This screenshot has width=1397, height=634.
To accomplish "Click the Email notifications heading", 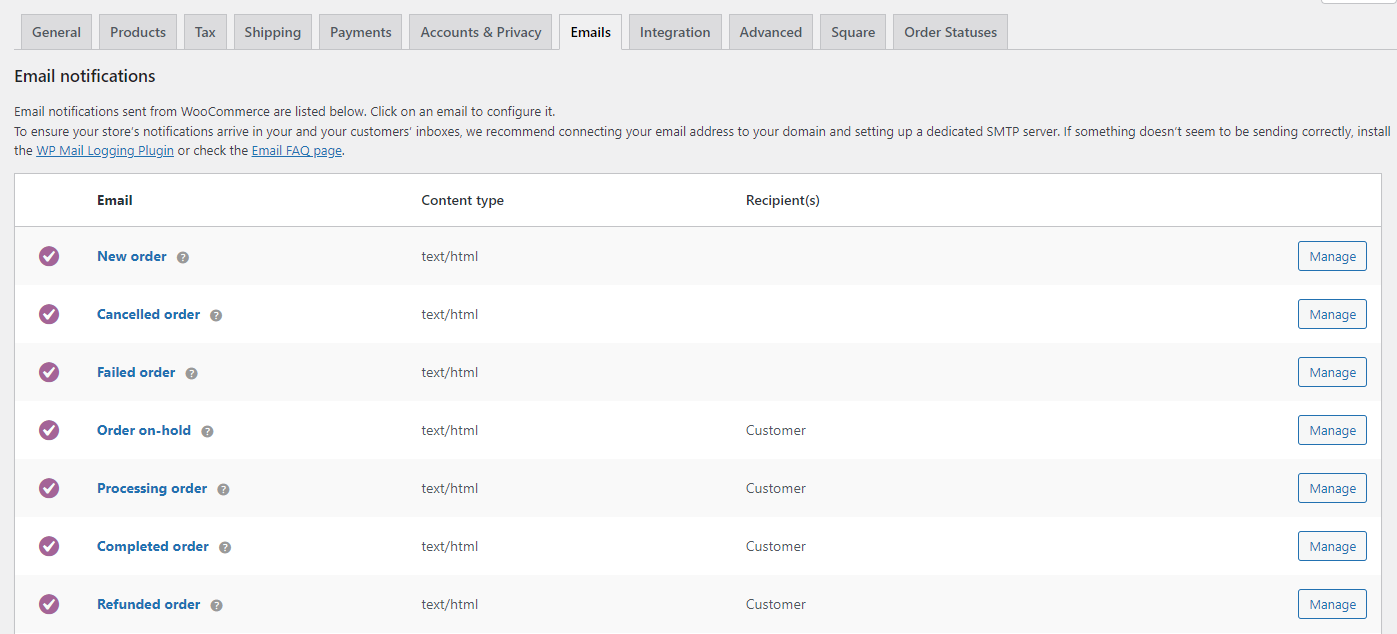I will [x=85, y=76].
